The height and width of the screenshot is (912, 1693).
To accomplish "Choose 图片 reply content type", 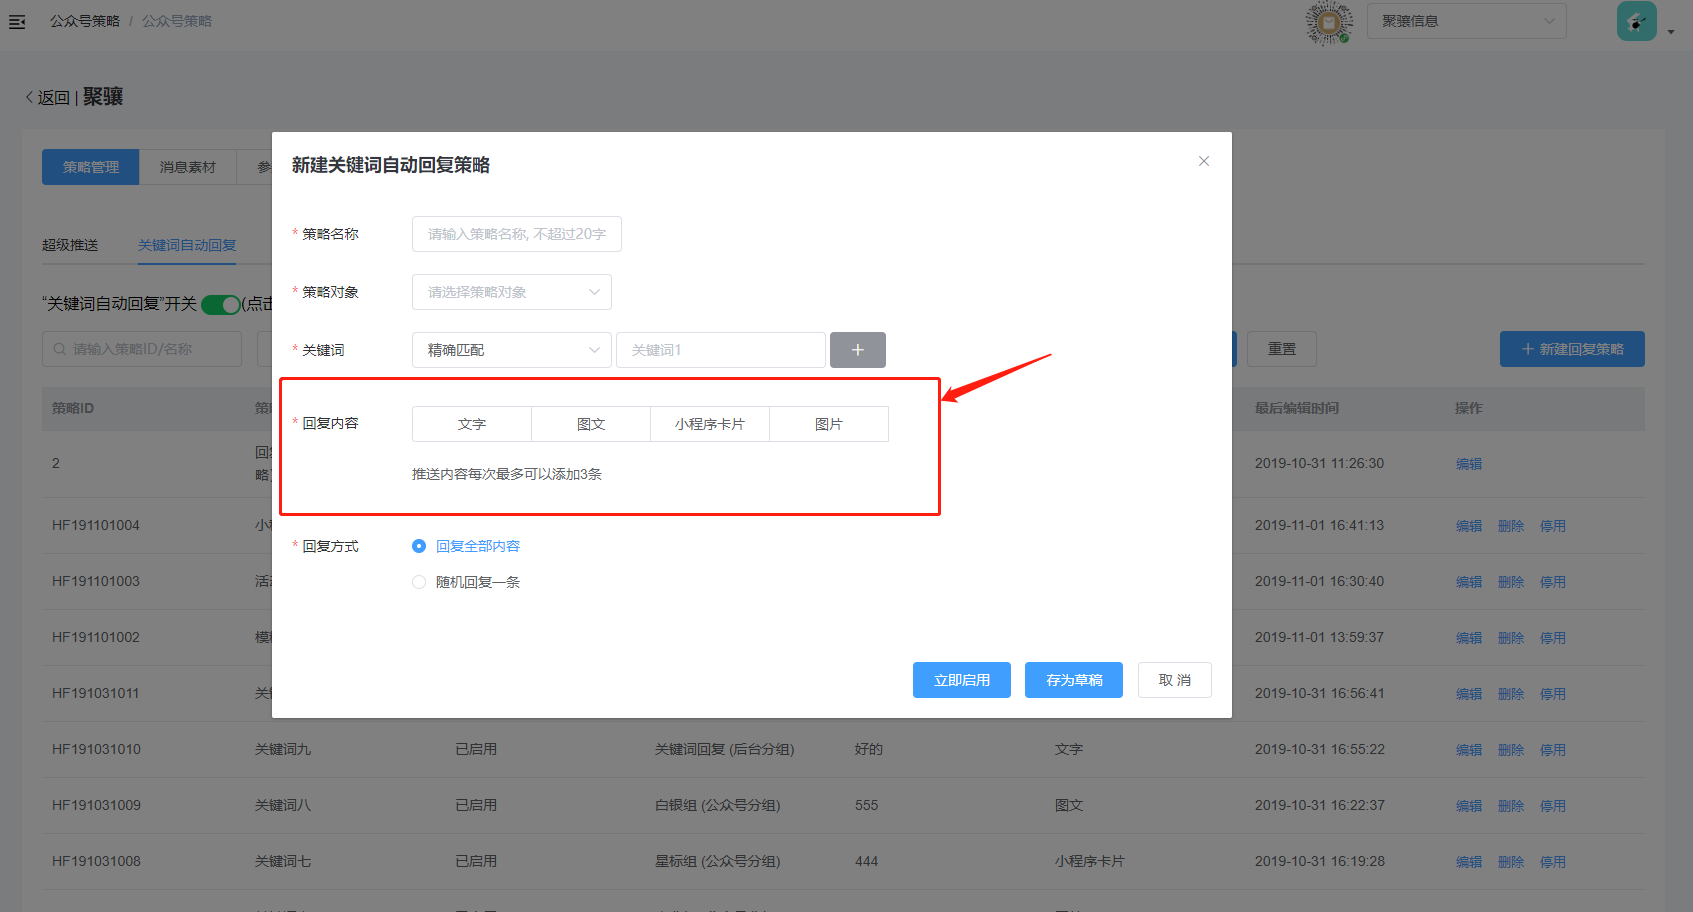I will pyautogui.click(x=828, y=424).
